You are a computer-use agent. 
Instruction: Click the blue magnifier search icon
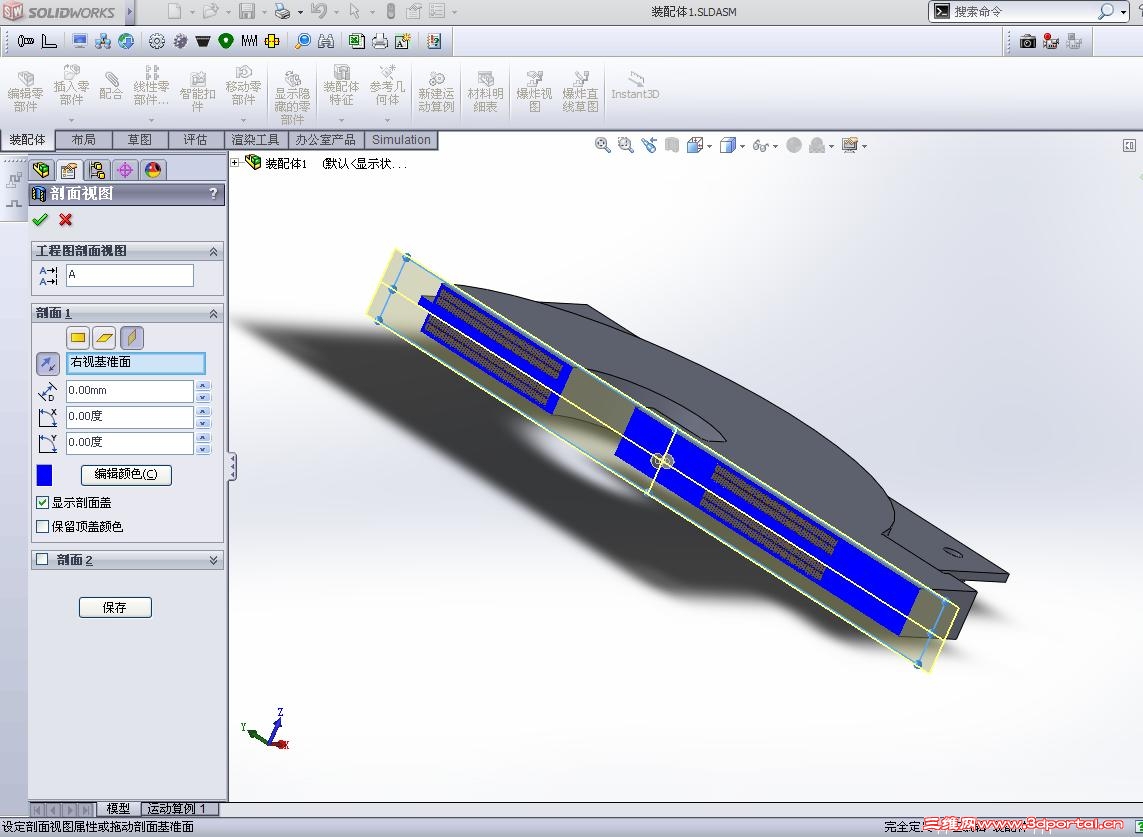point(303,42)
